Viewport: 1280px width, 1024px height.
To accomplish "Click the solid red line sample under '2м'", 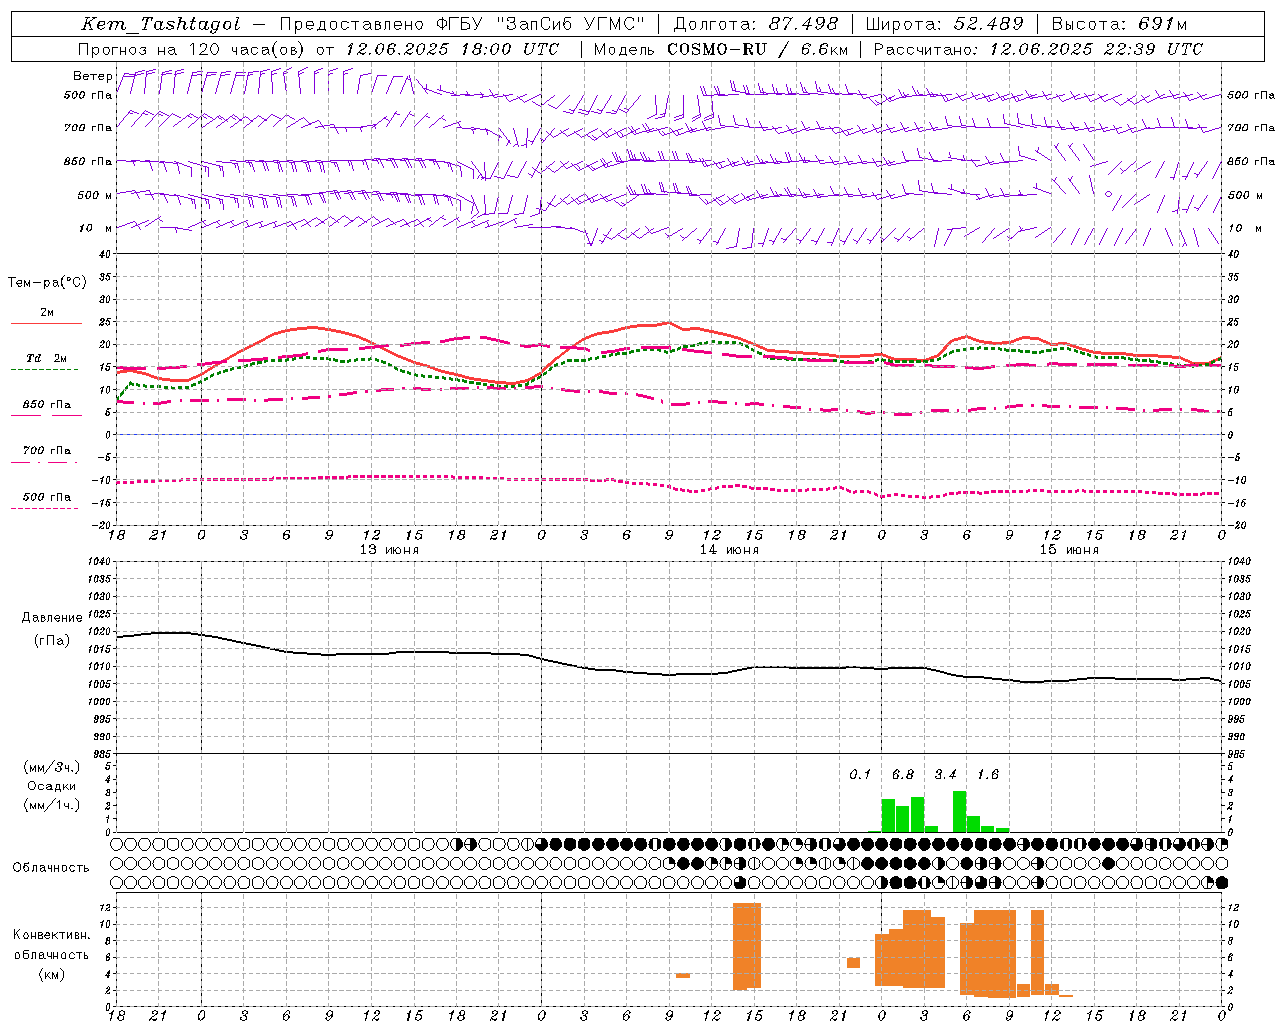I will click(x=46, y=323).
